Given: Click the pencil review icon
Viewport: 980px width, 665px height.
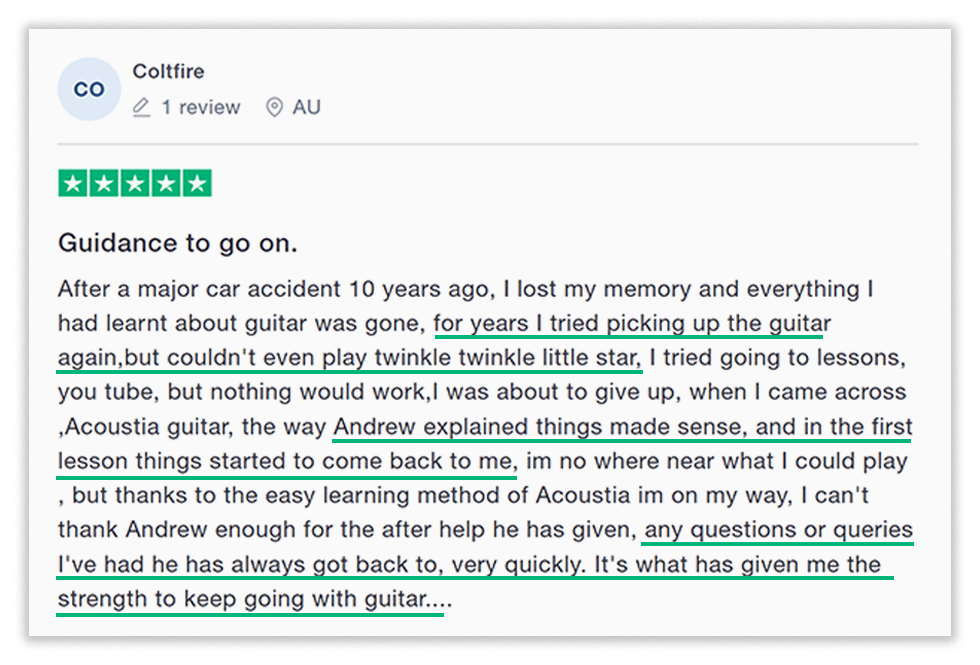Looking at the screenshot, I should pos(142,107).
